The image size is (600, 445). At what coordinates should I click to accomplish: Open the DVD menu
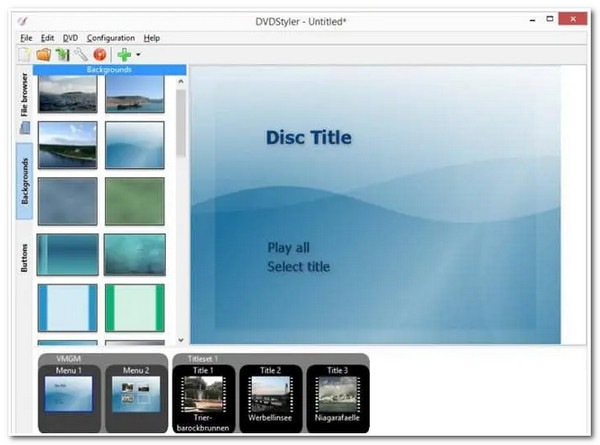(x=70, y=38)
